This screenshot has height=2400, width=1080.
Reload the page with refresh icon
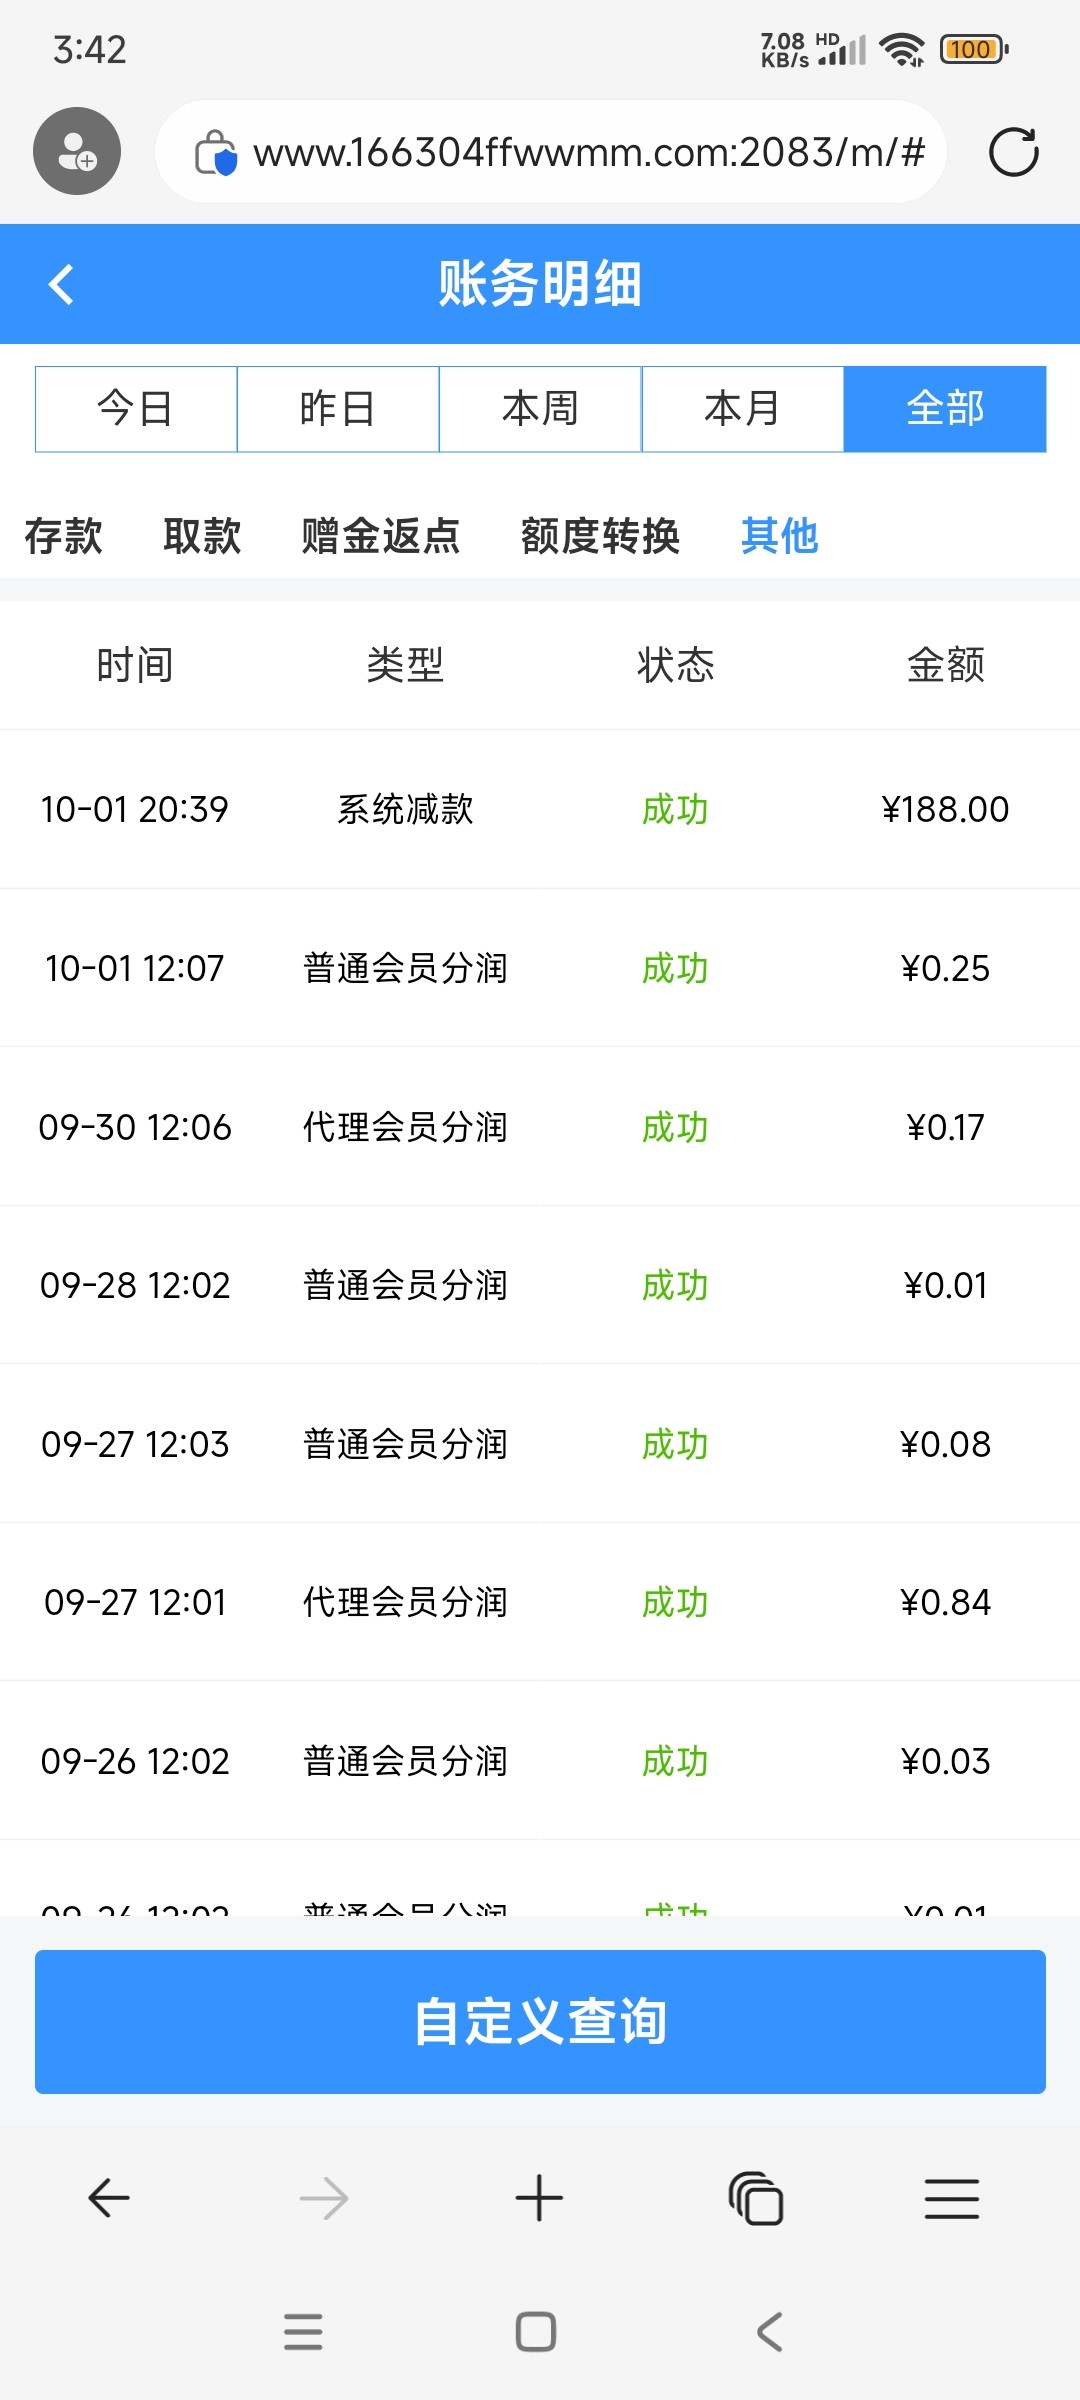tap(1013, 152)
